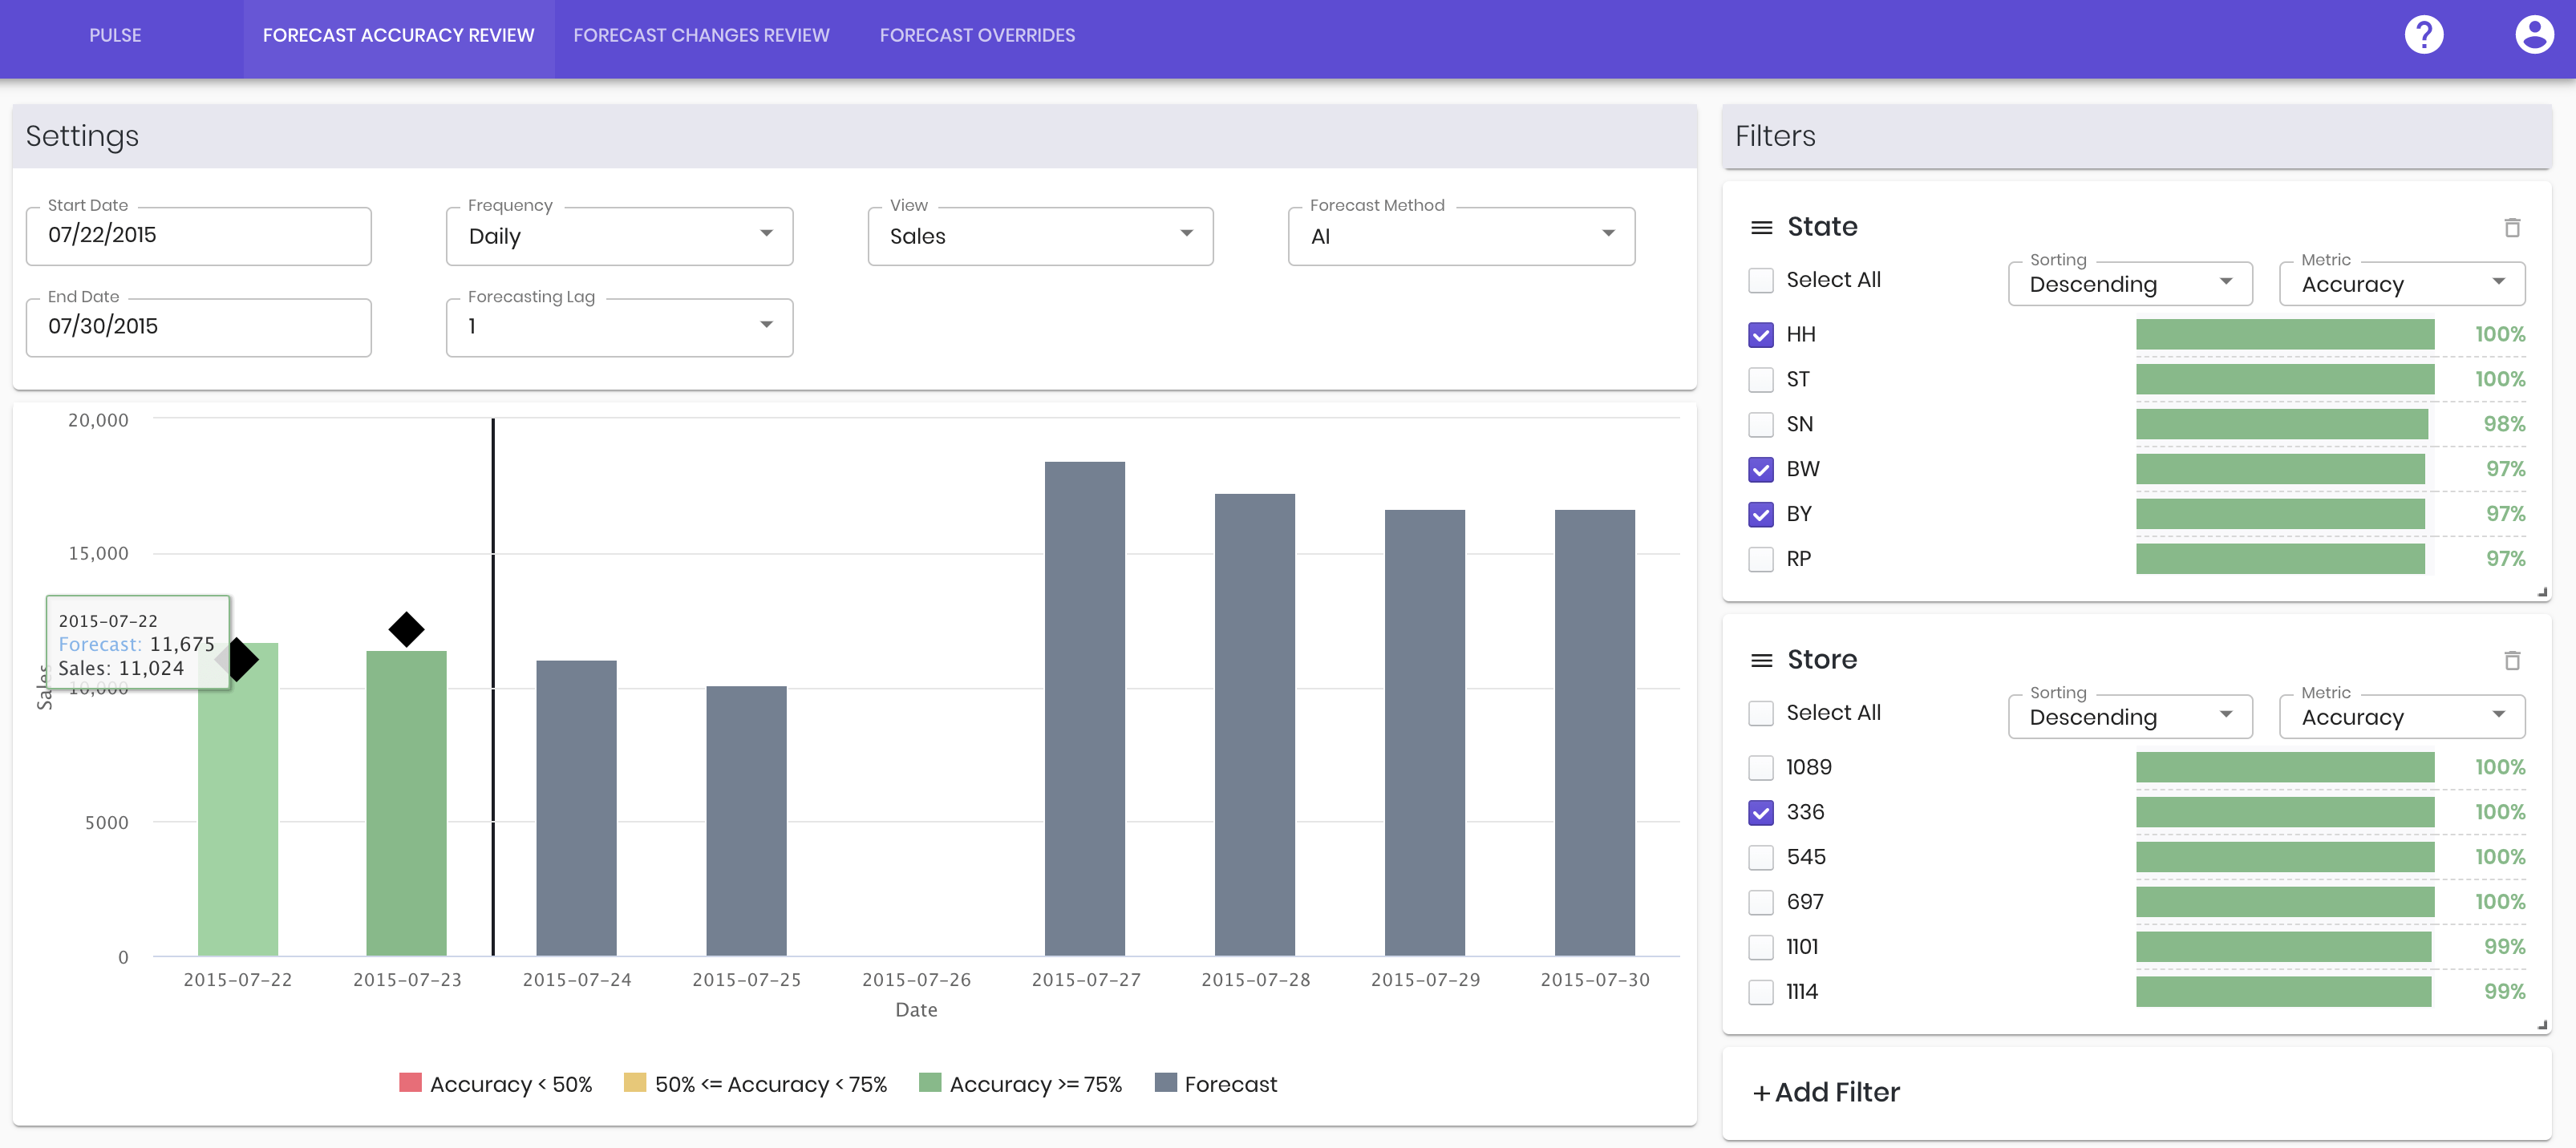Toggle Accuracy < 50% legend entry
This screenshot has width=2576, height=1148.
point(495,1084)
